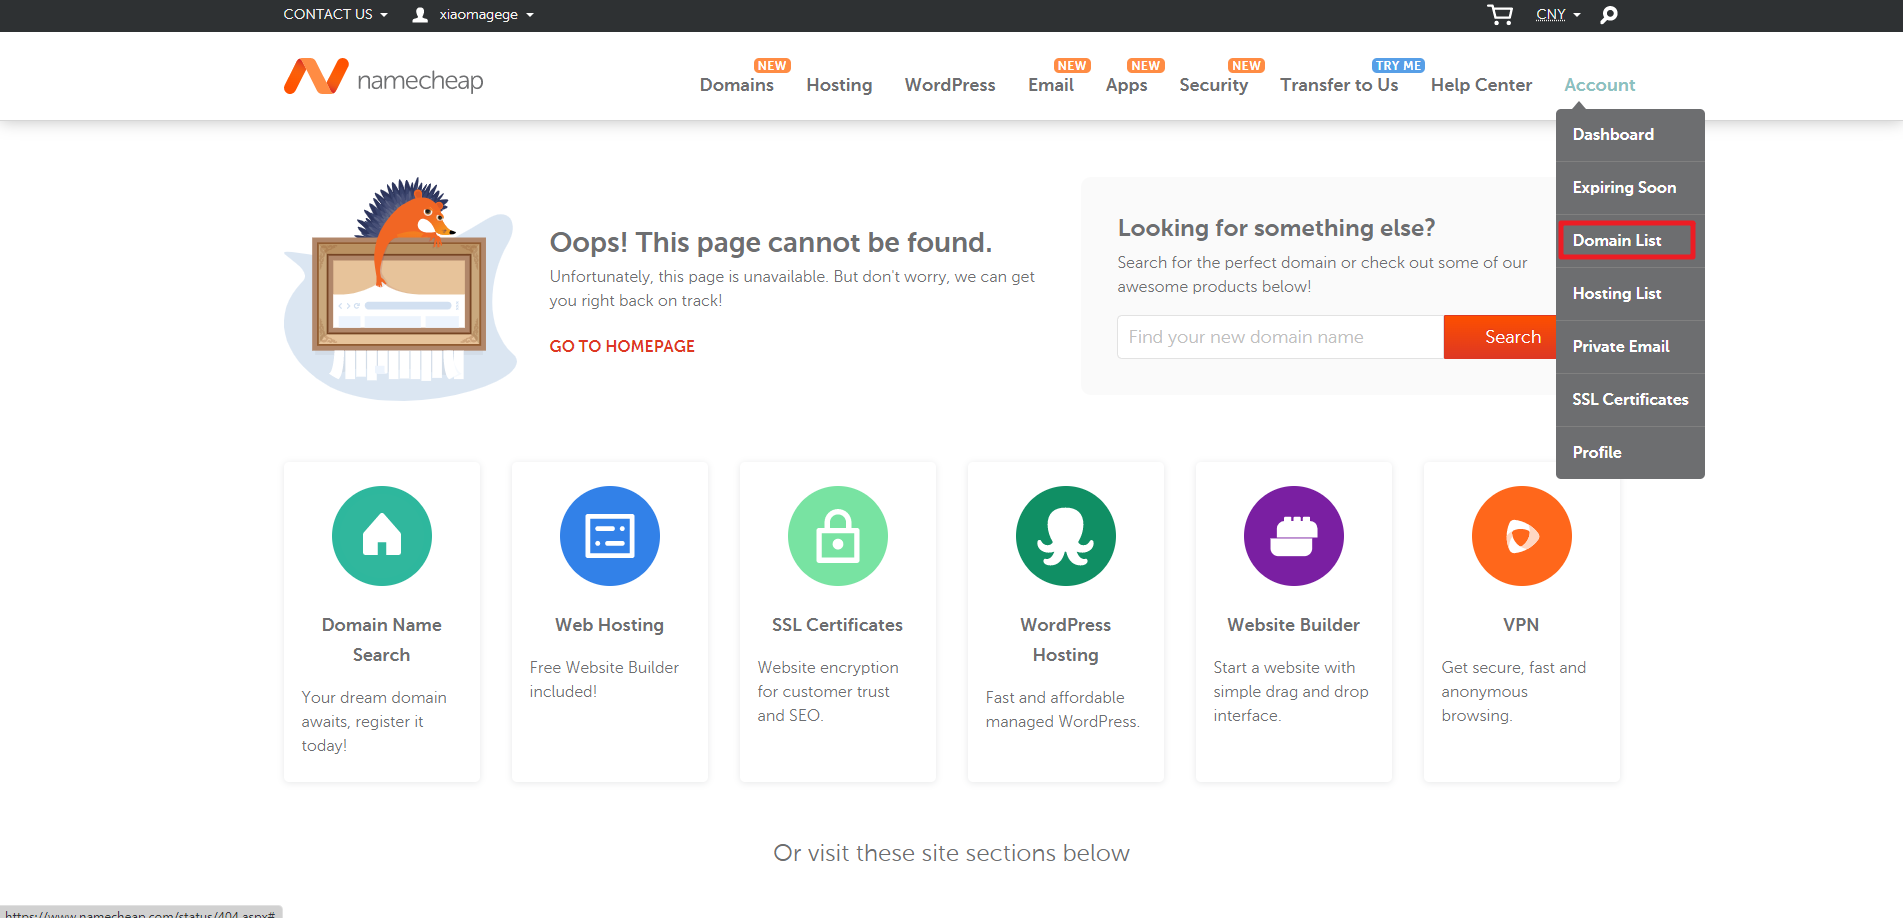1903x918 pixels.
Task: Open the shopping cart icon
Action: [1500, 14]
